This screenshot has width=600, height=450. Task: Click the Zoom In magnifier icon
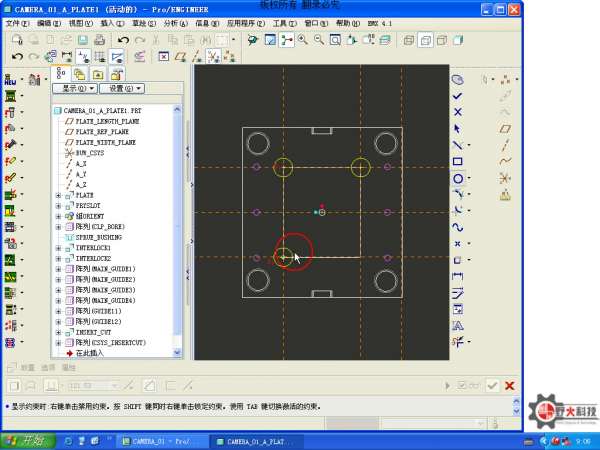point(303,40)
